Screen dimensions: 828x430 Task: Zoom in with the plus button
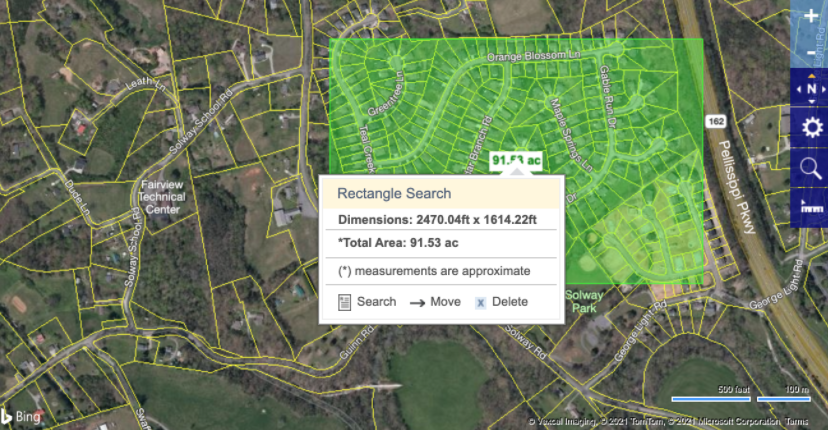click(811, 16)
